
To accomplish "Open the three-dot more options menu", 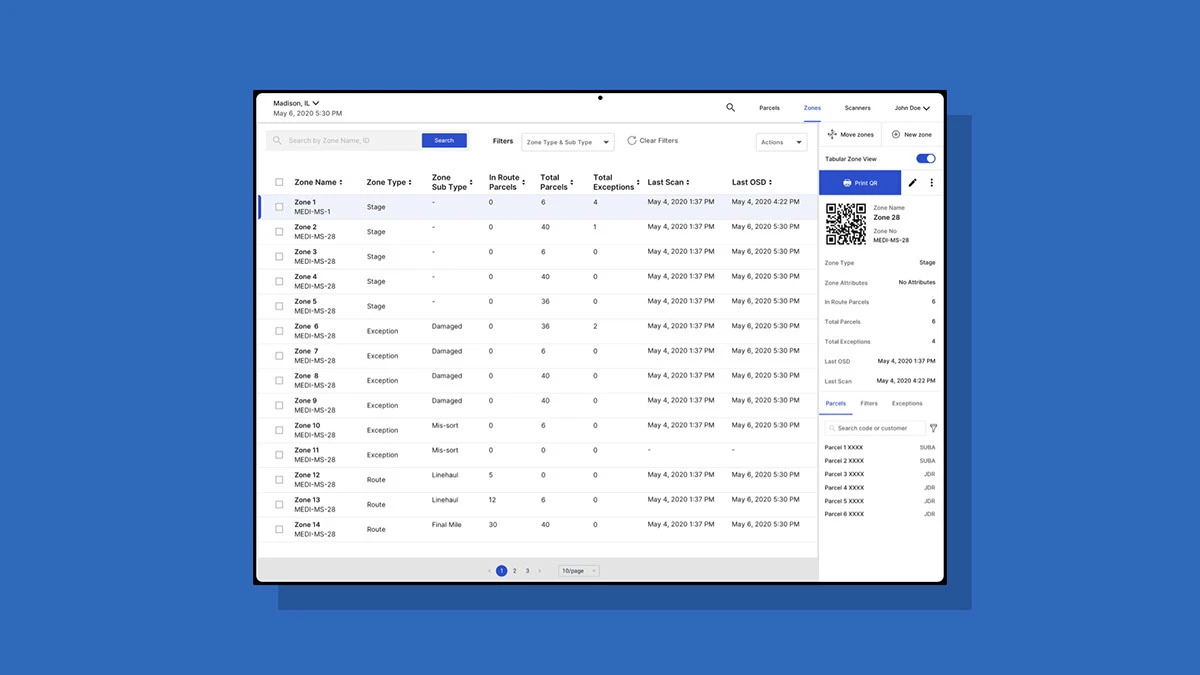I will (932, 183).
